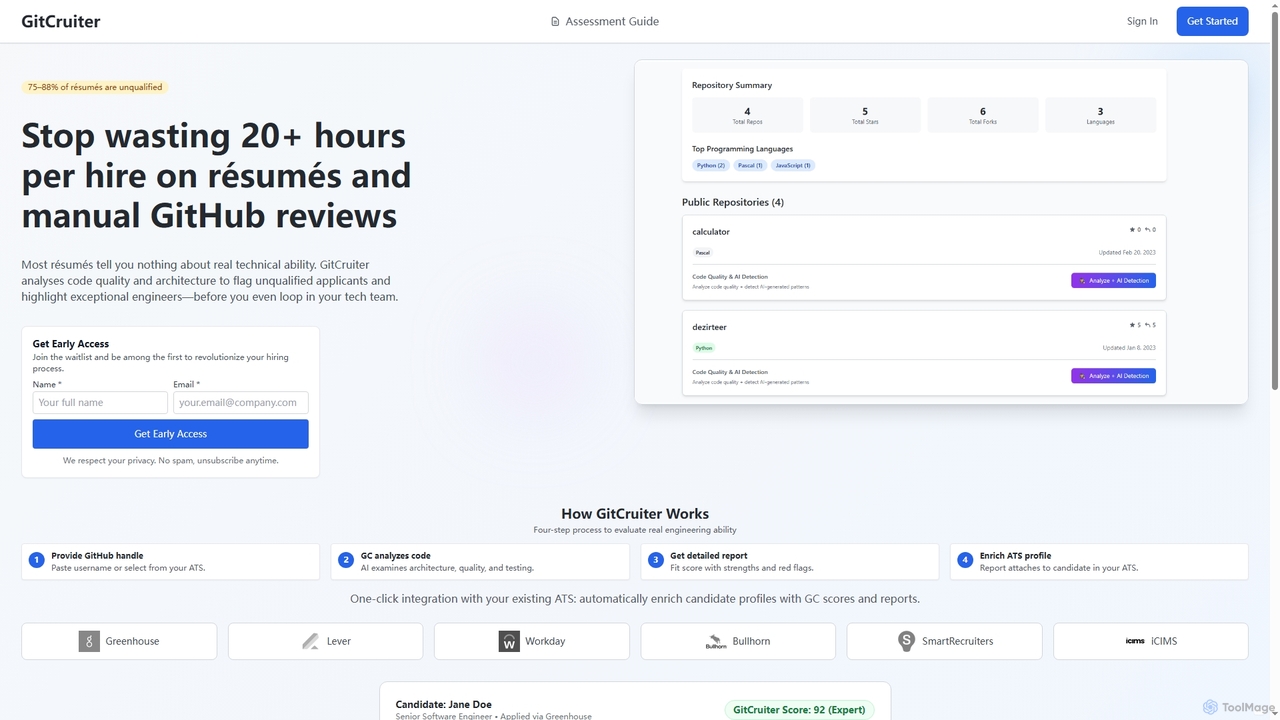Click the Bullhorn integration card
Screen dimensions: 1280x720
click(738, 641)
